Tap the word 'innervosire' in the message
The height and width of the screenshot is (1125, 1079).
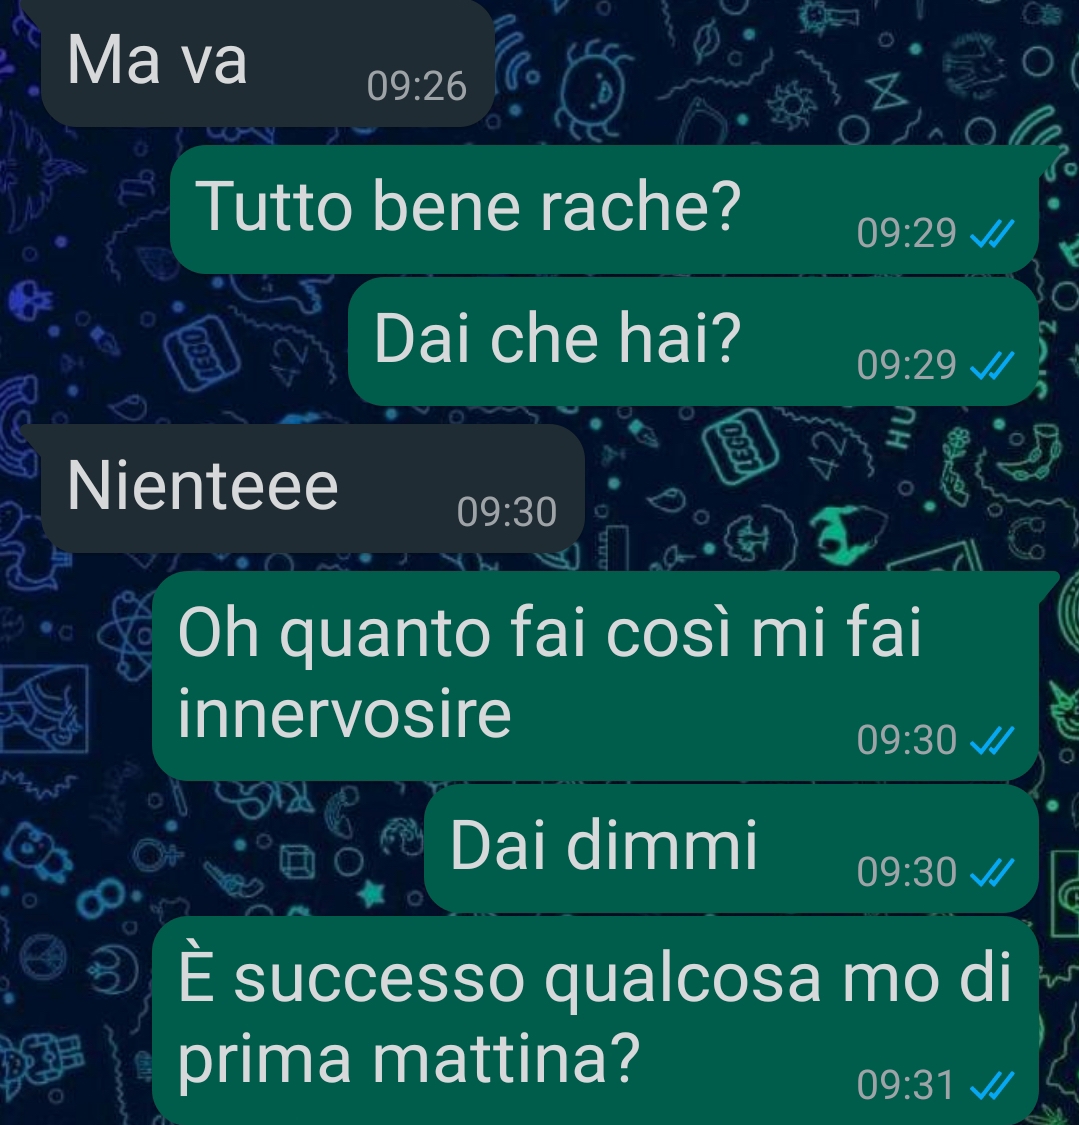point(344,714)
